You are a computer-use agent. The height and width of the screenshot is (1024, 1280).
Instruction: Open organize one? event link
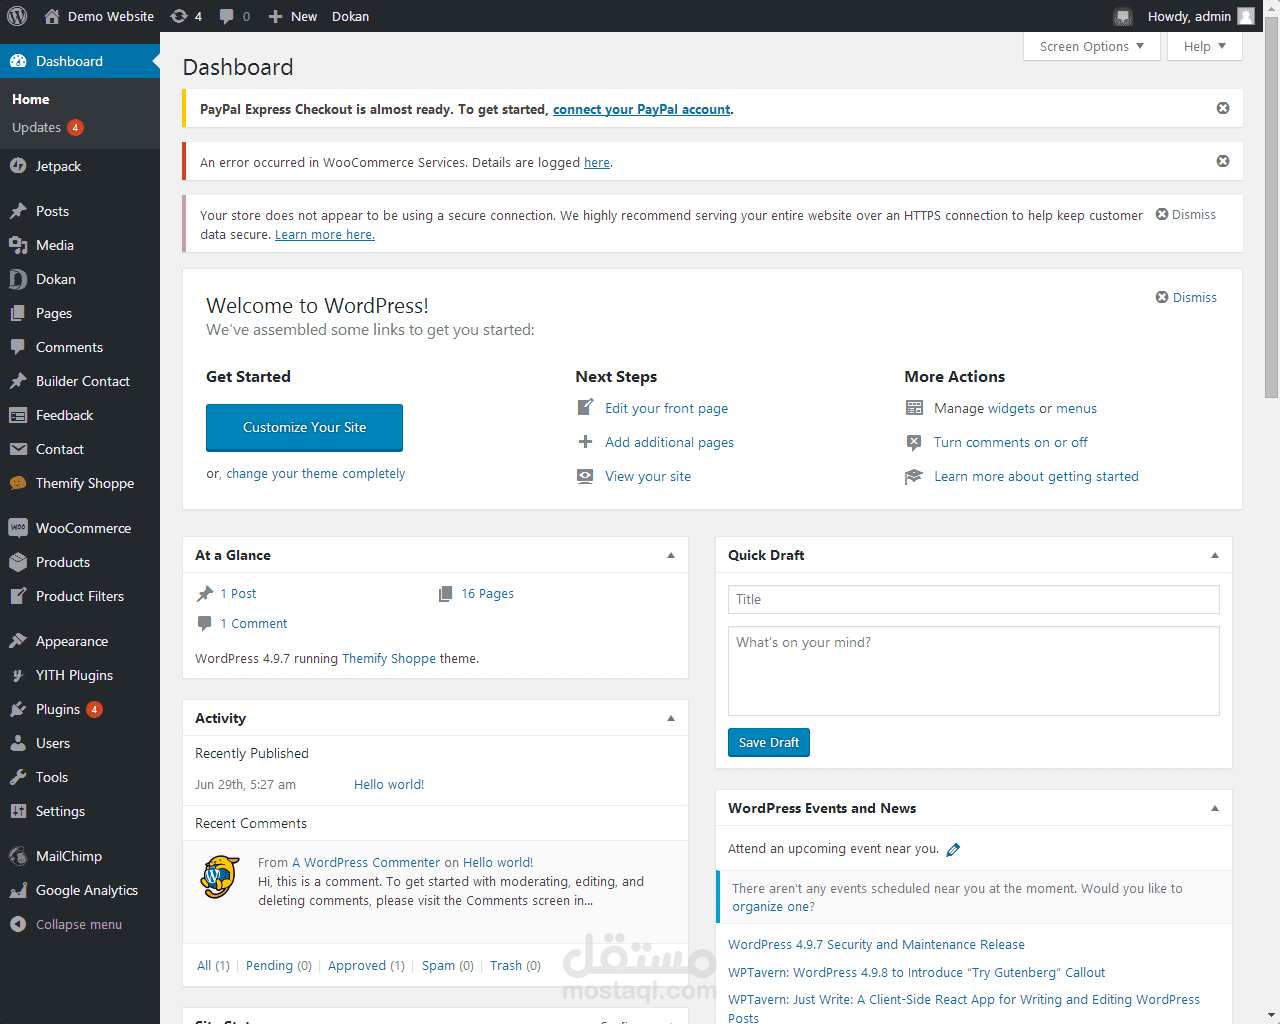773,906
